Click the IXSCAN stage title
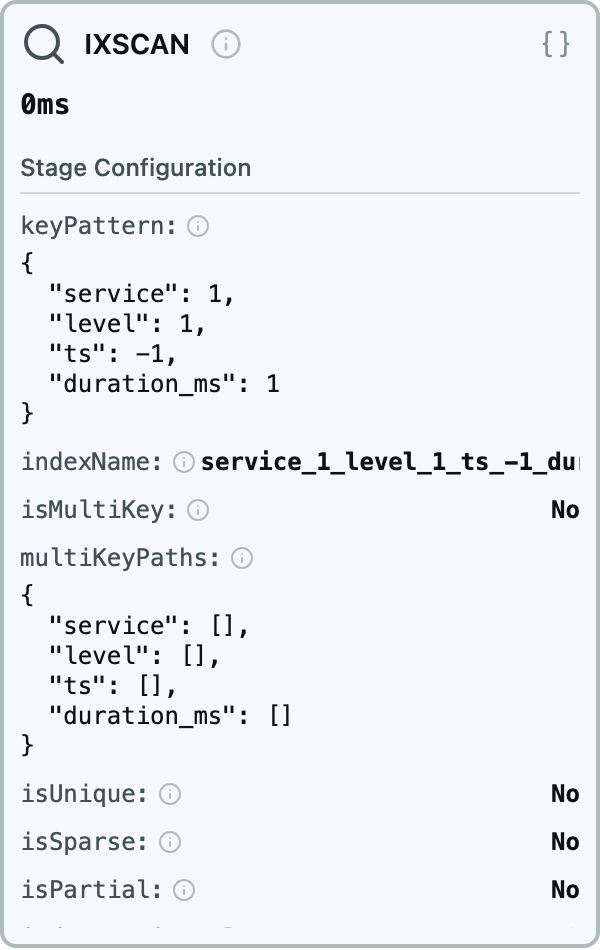The width and height of the screenshot is (600, 950). tap(137, 44)
